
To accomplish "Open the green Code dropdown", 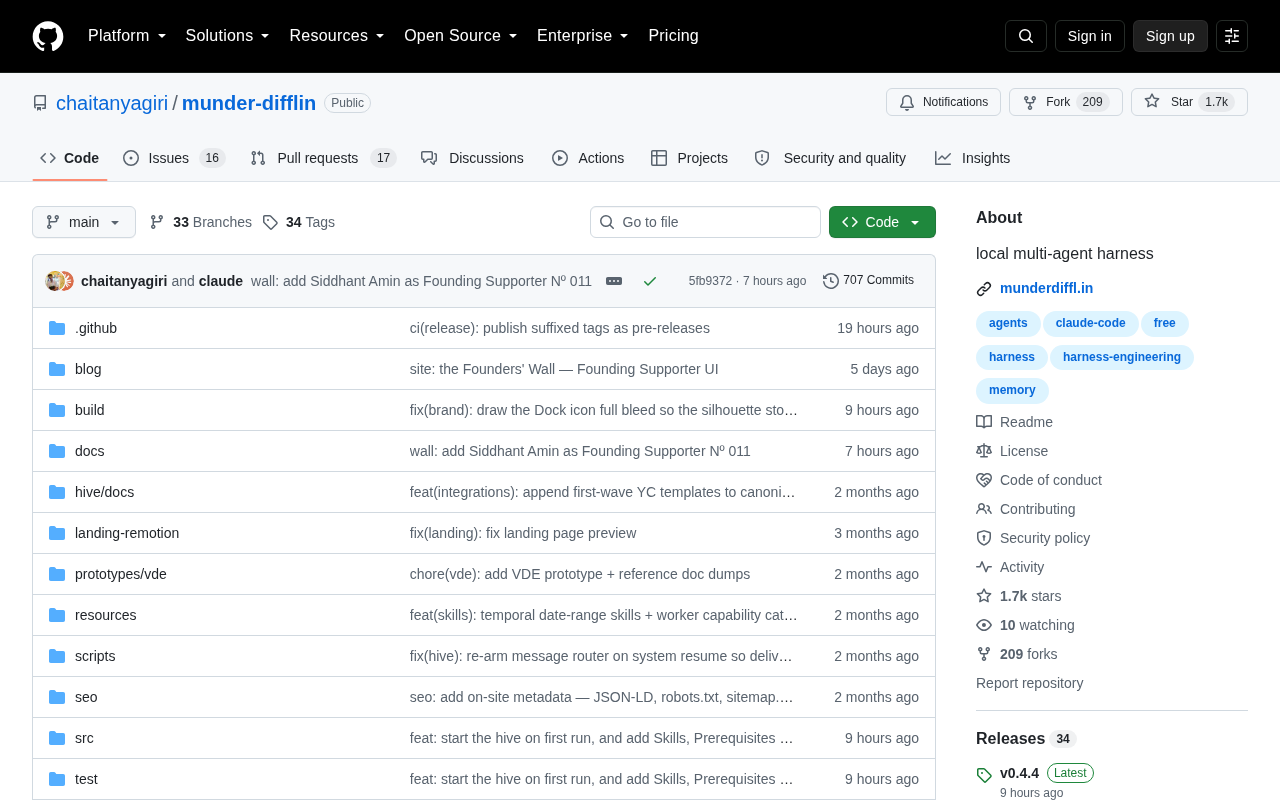I will pyautogui.click(x=882, y=222).
